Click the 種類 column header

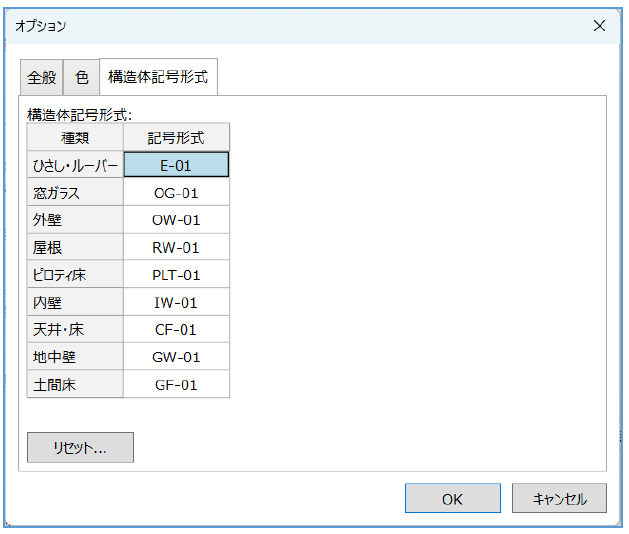[x=75, y=138]
